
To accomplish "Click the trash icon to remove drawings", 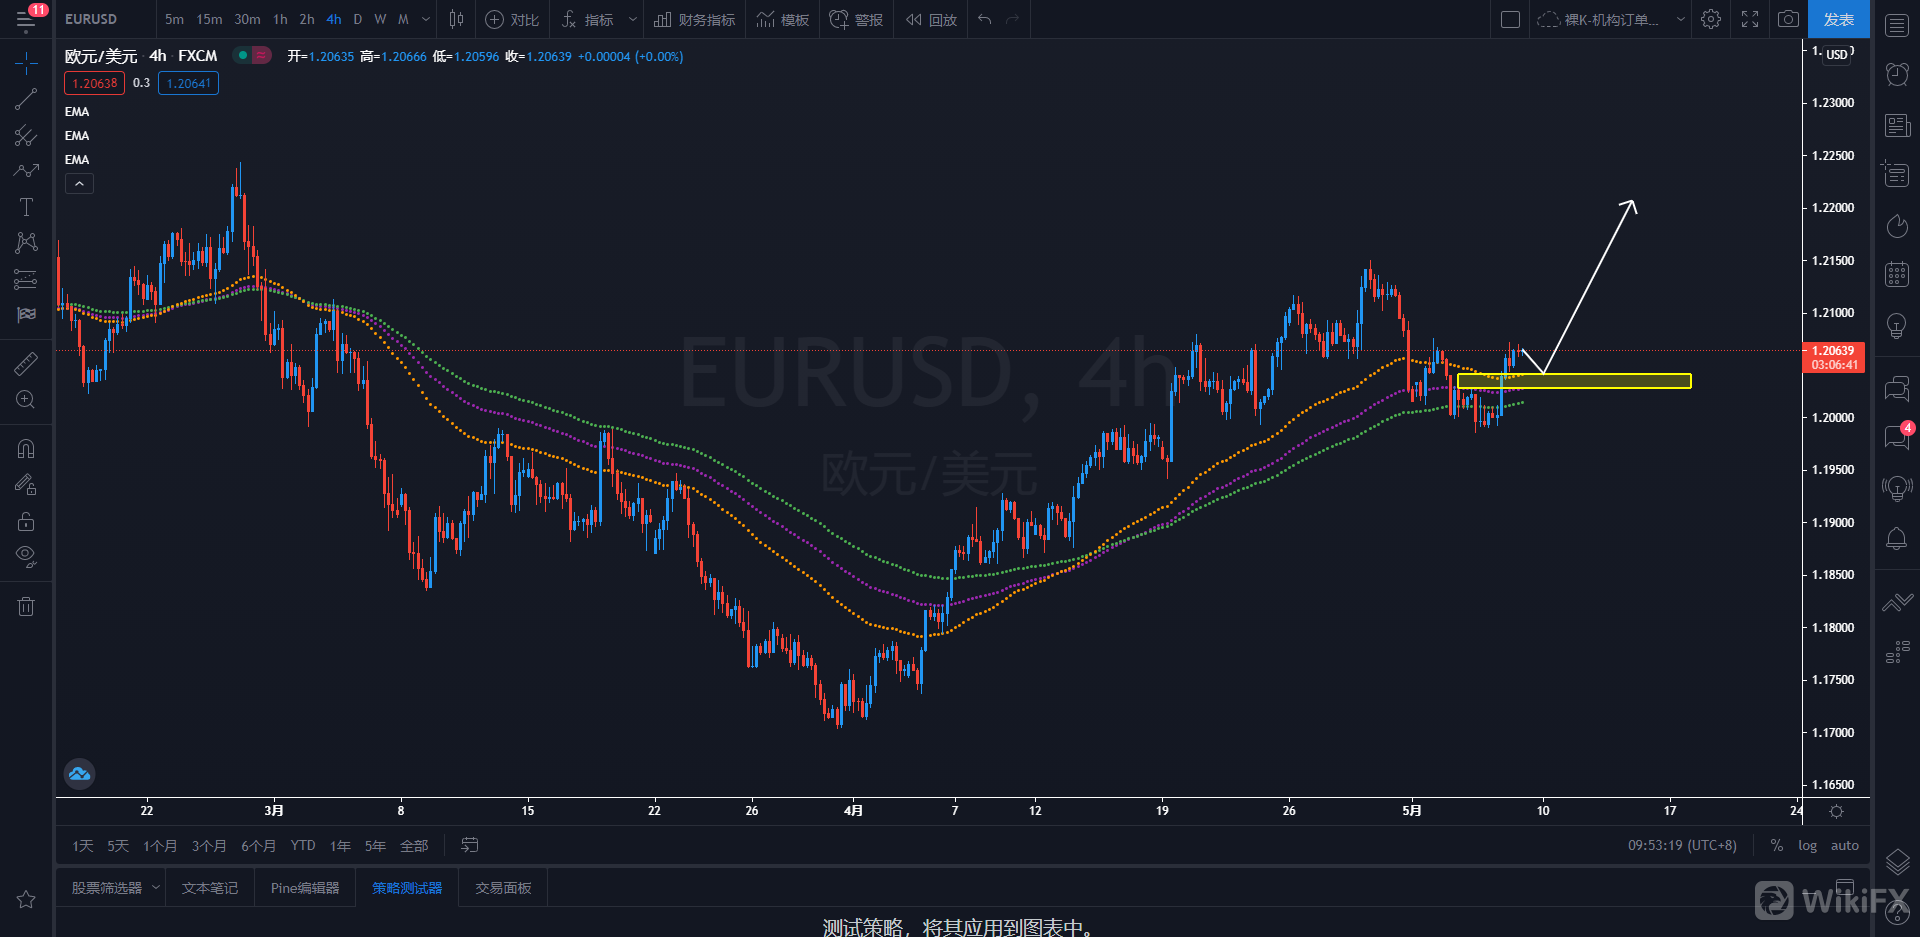I will (x=26, y=606).
